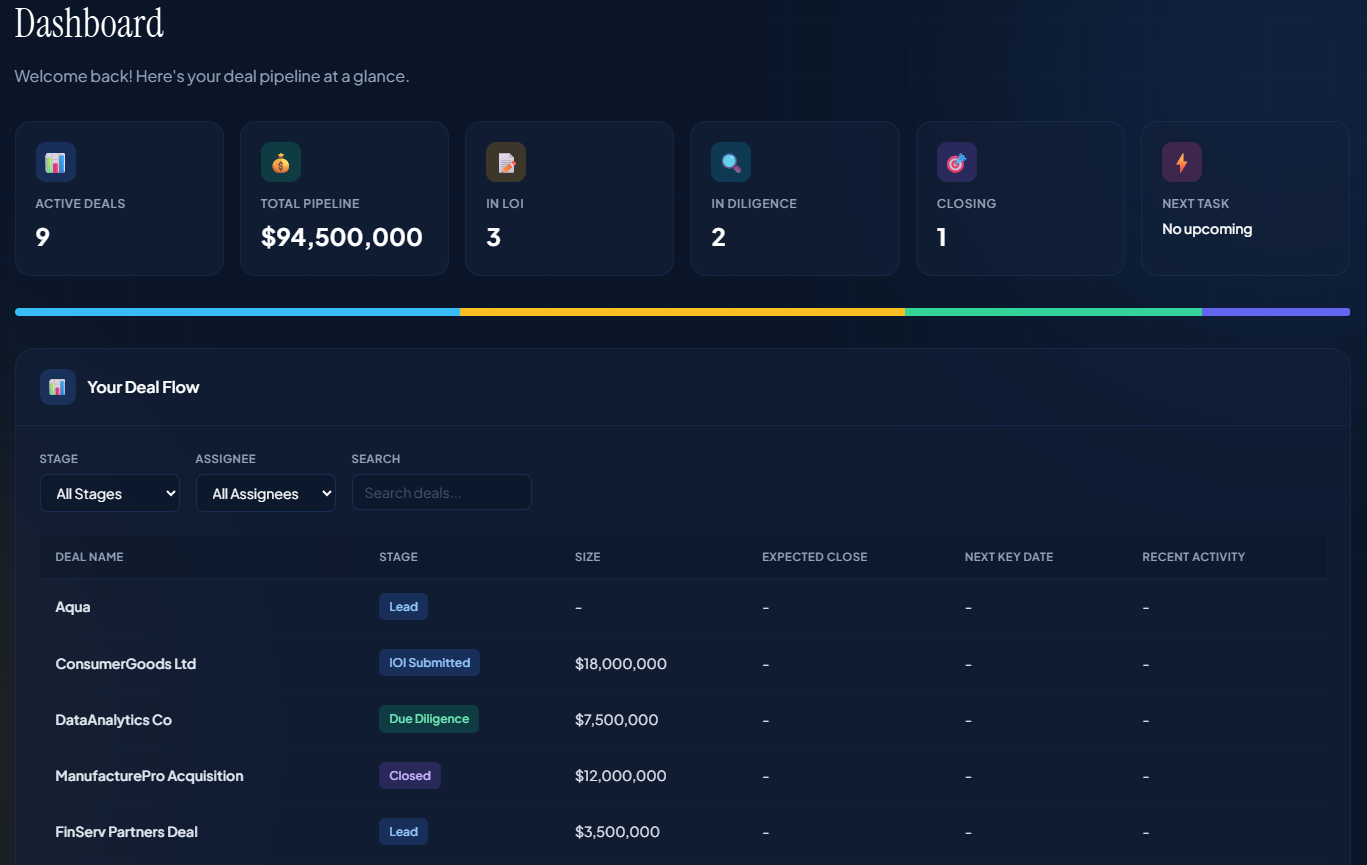Image resolution: width=1367 pixels, height=865 pixels.
Task: Sort by Deal Name column header
Action: (90, 557)
